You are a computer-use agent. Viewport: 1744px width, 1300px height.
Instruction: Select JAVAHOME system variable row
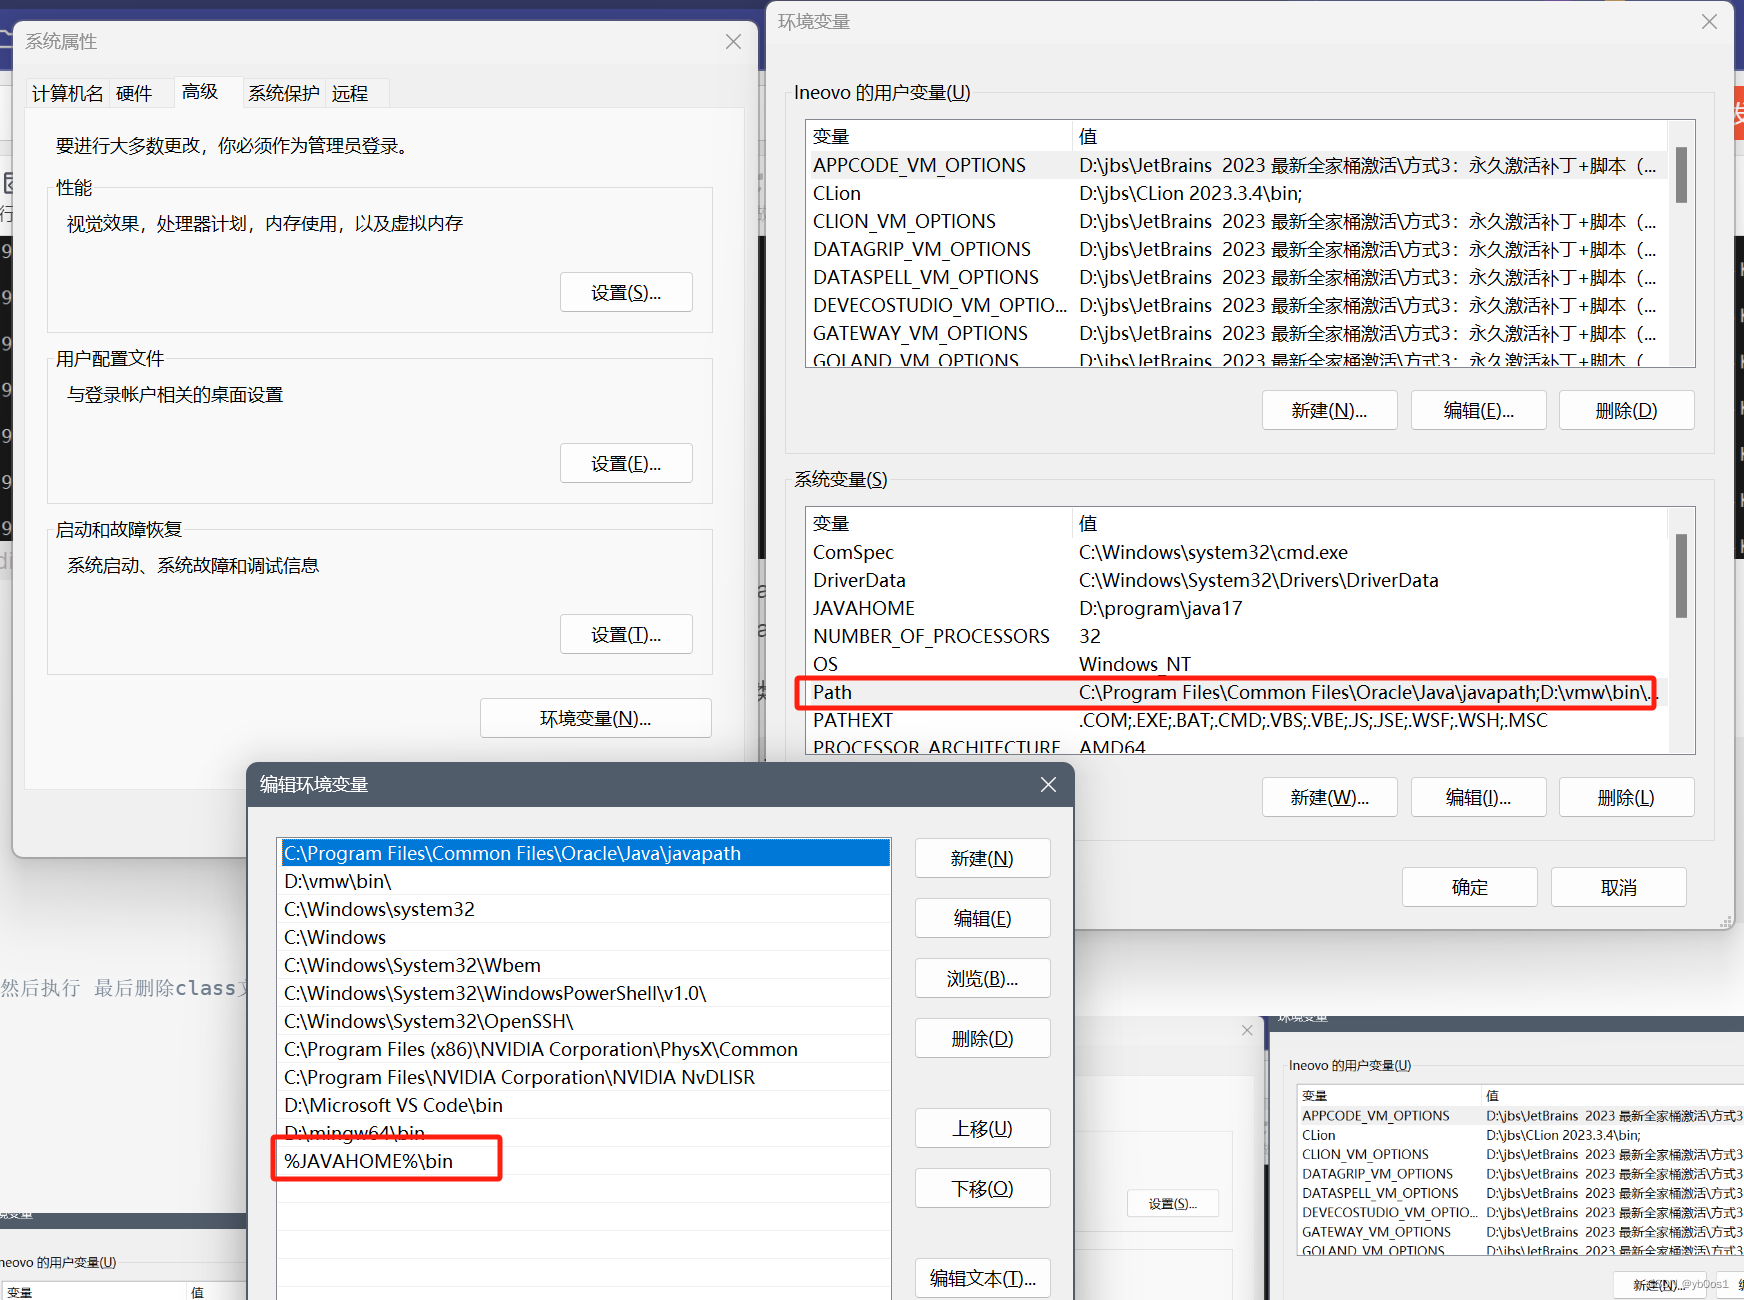pyautogui.click(x=1236, y=608)
